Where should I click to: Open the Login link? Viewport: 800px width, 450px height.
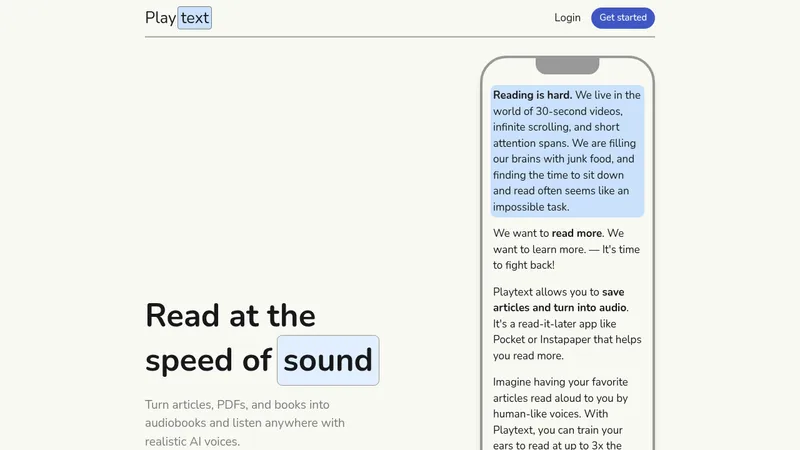tap(567, 18)
